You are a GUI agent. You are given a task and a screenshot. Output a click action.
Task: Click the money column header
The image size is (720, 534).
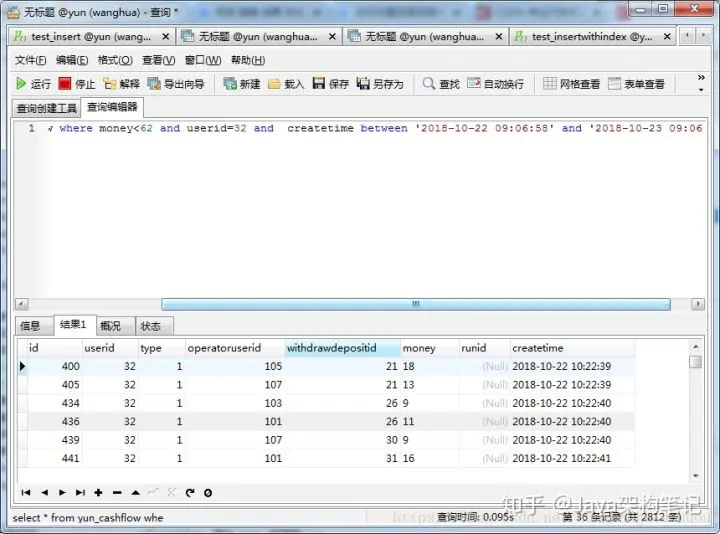pyautogui.click(x=430, y=348)
